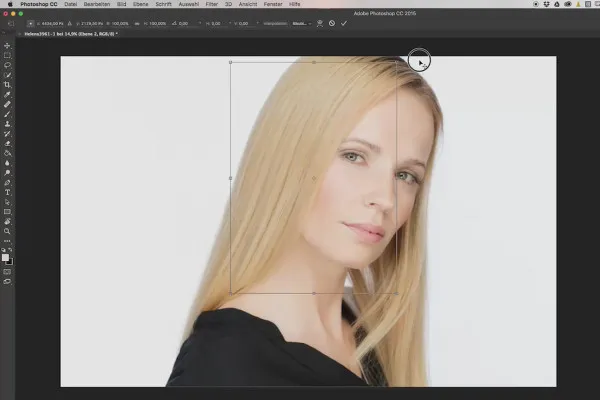The width and height of the screenshot is (600, 400).
Task: Commit the transform with the checkmark
Action: tap(344, 23)
